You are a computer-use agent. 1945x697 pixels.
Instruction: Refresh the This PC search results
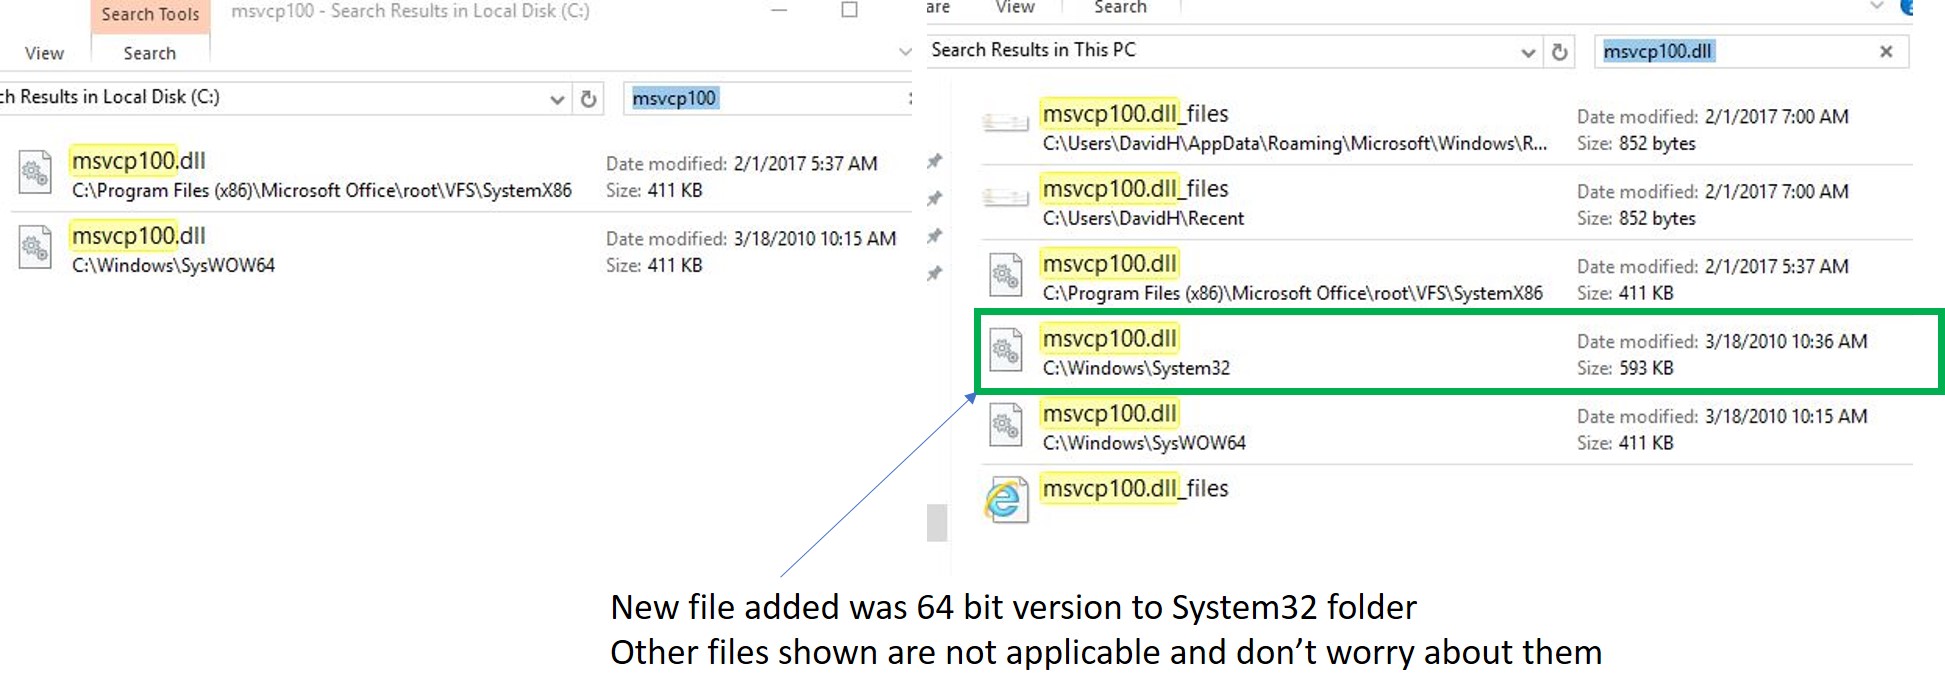point(1560,52)
